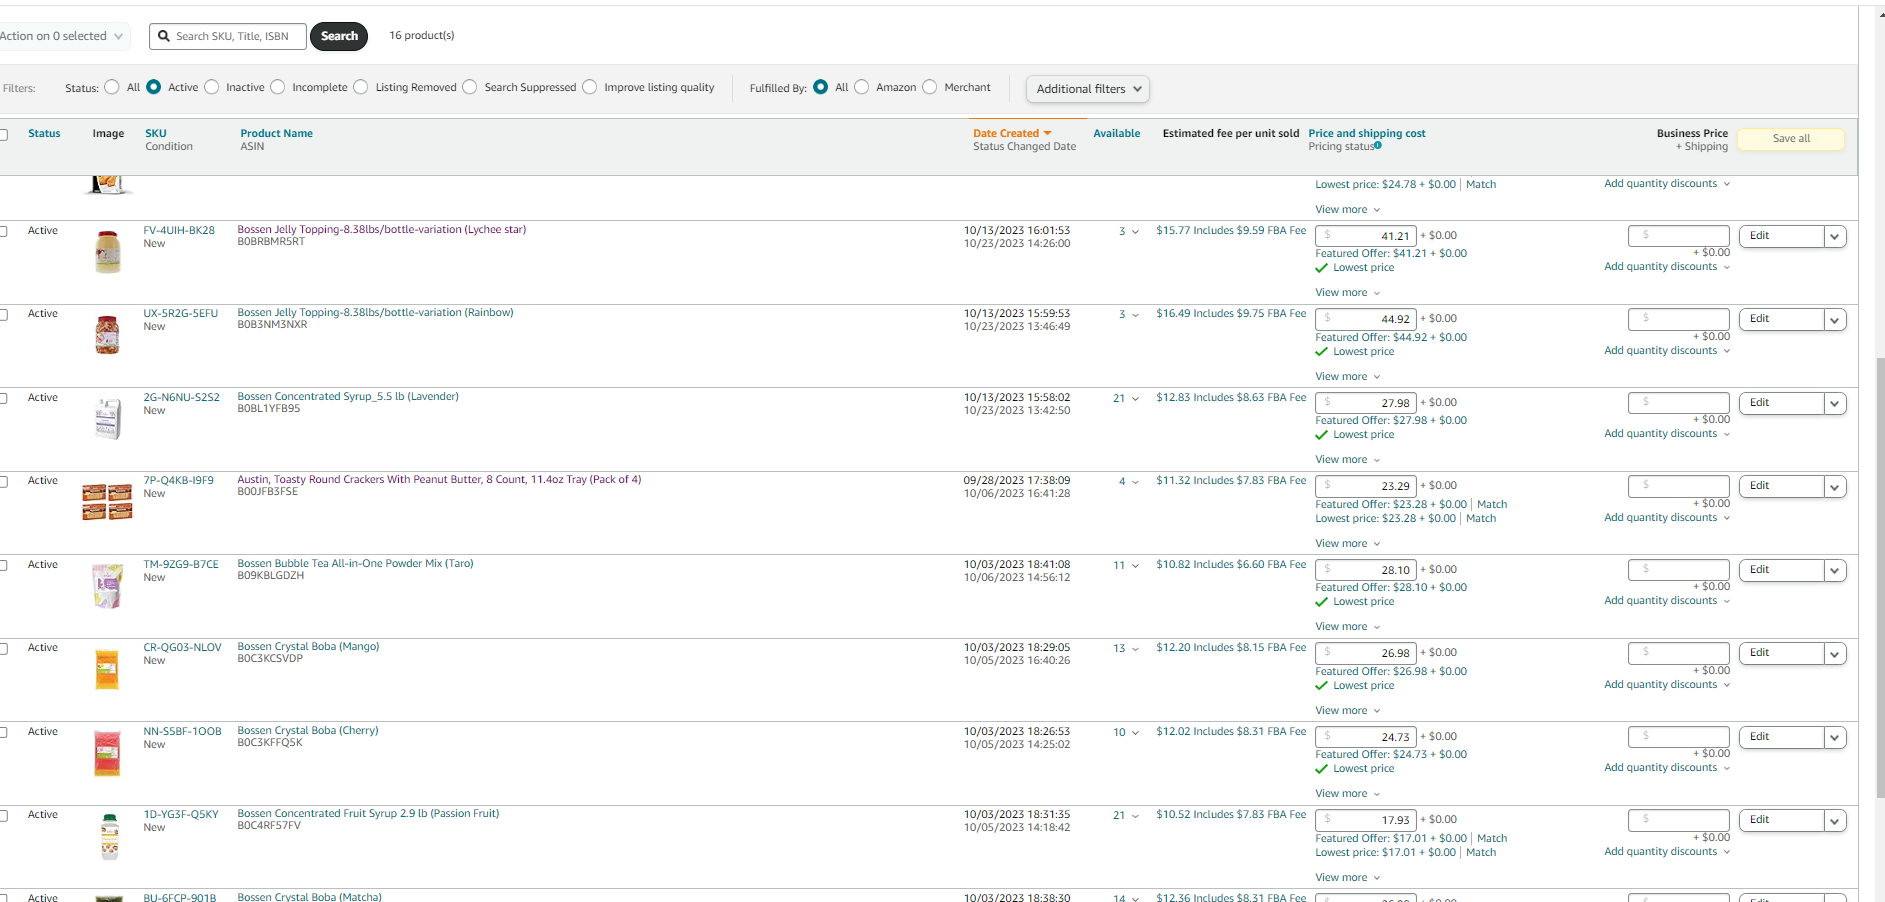
Task: Expand Add quantity discounts for Mango boba row
Action: pyautogui.click(x=1667, y=685)
